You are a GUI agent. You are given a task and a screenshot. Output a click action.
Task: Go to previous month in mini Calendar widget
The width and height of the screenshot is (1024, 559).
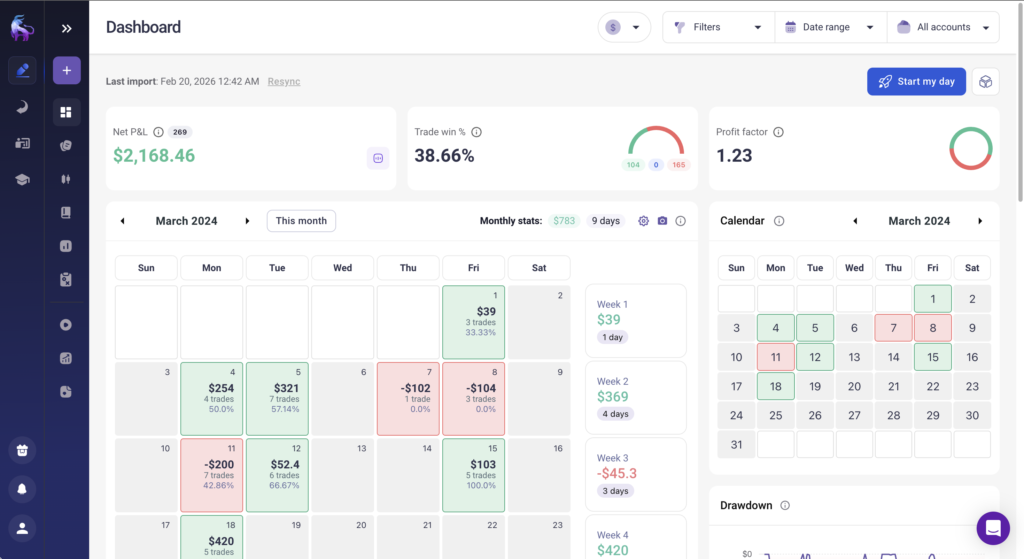tap(855, 221)
